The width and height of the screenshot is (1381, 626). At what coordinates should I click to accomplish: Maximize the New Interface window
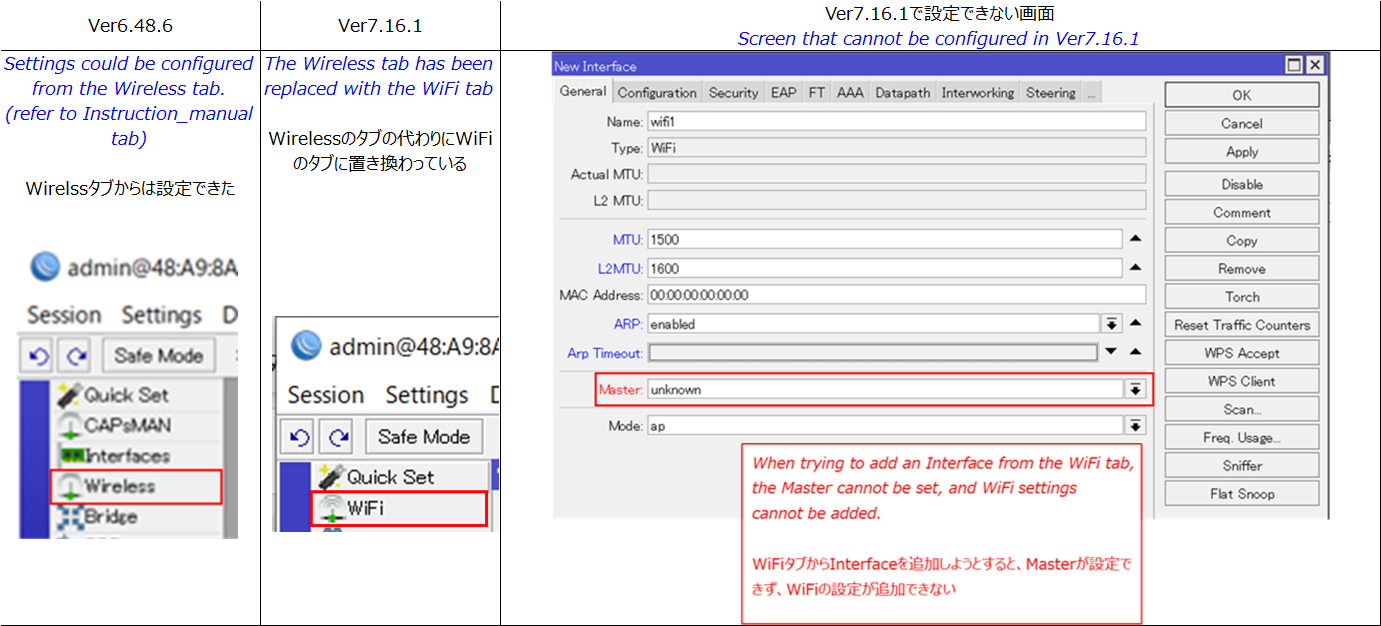[1295, 65]
